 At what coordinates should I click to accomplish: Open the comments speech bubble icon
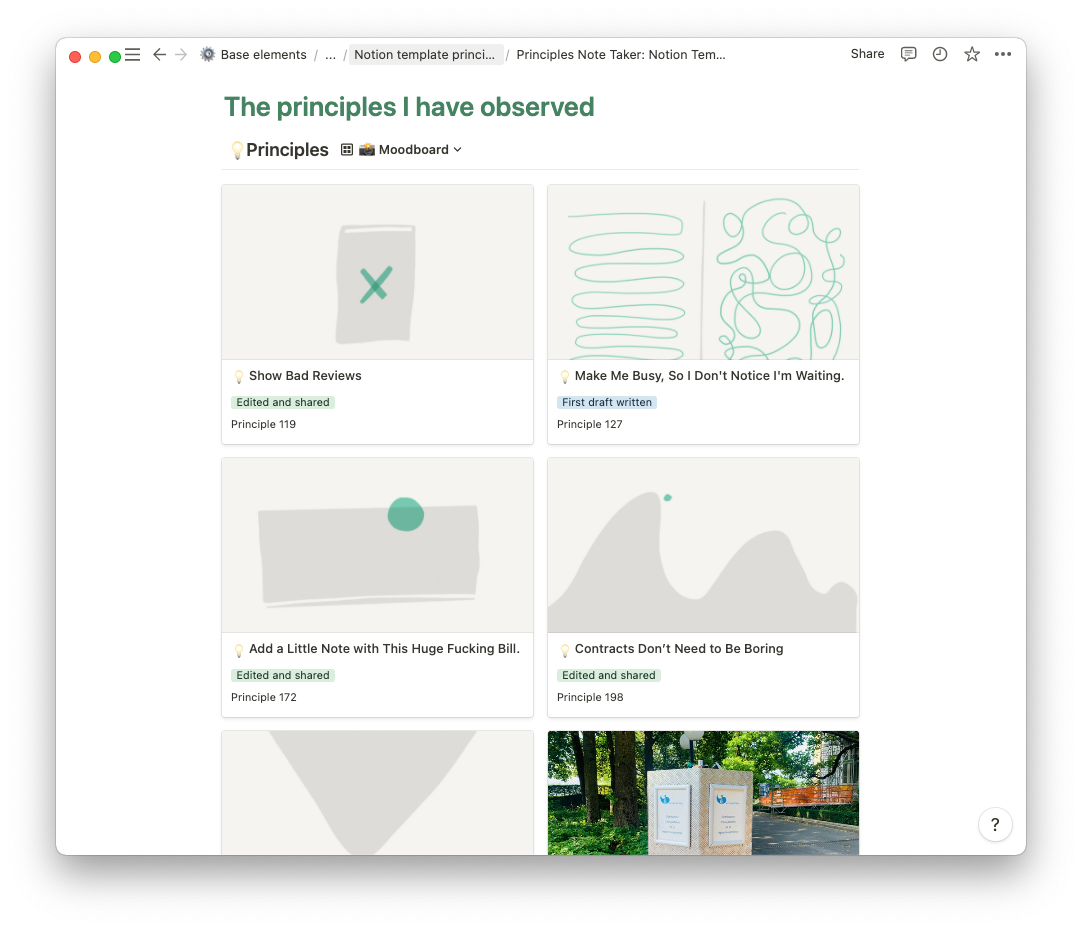tap(908, 55)
